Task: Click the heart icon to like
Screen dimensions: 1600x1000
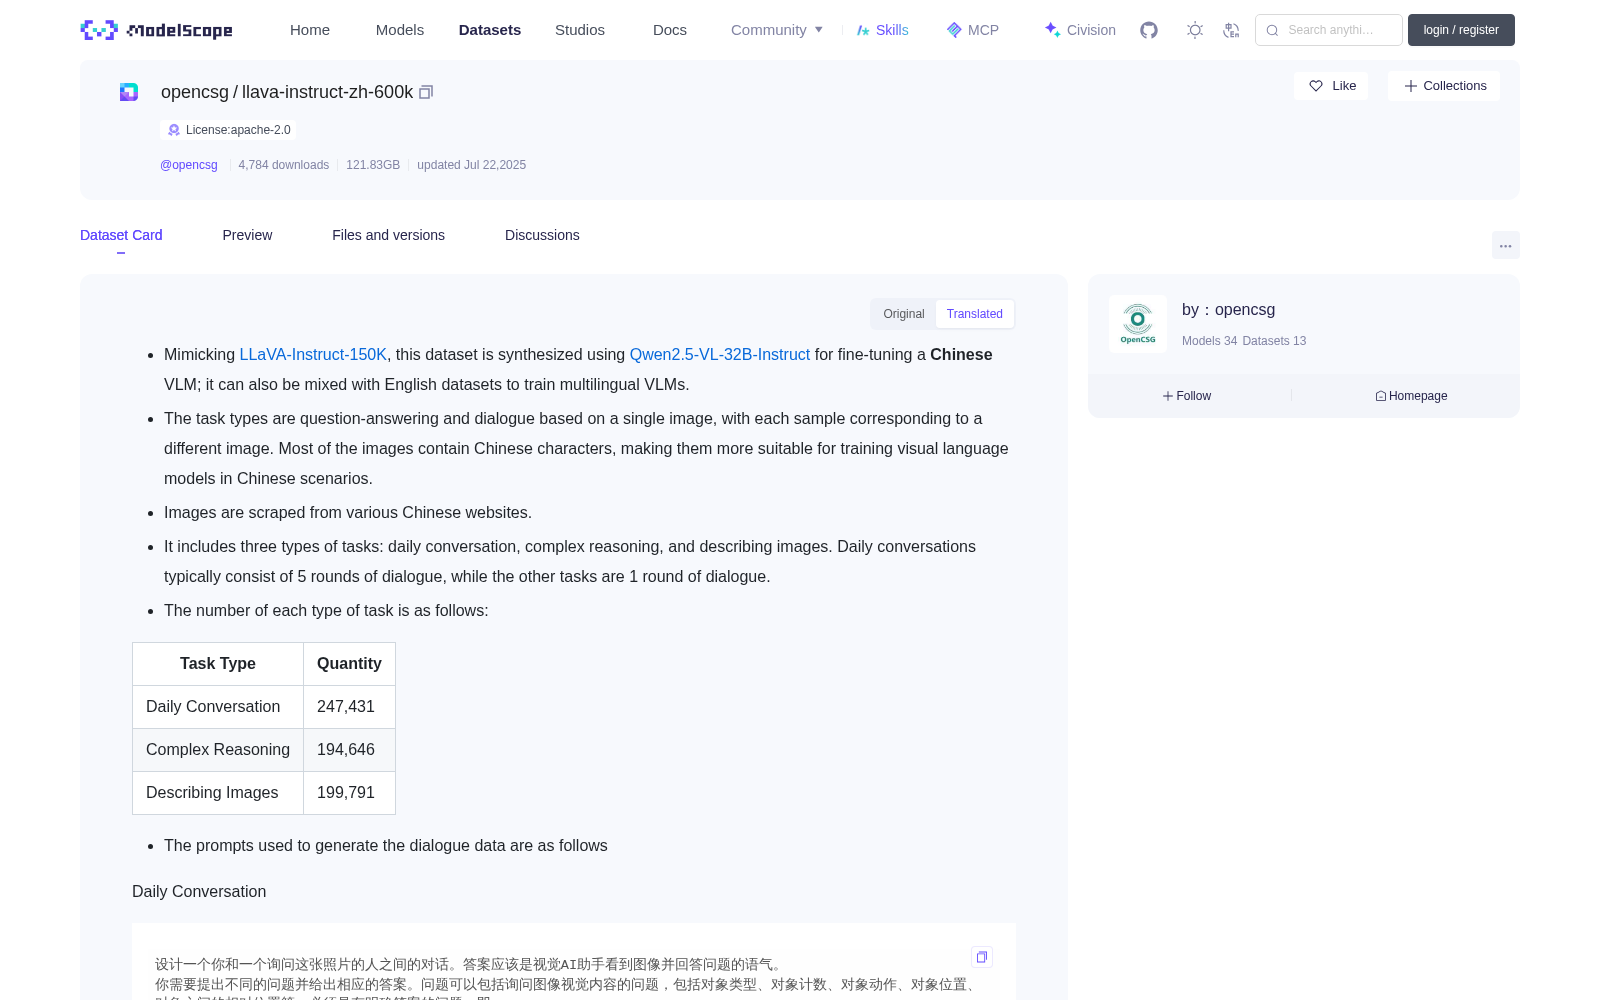Action: pos(1316,86)
